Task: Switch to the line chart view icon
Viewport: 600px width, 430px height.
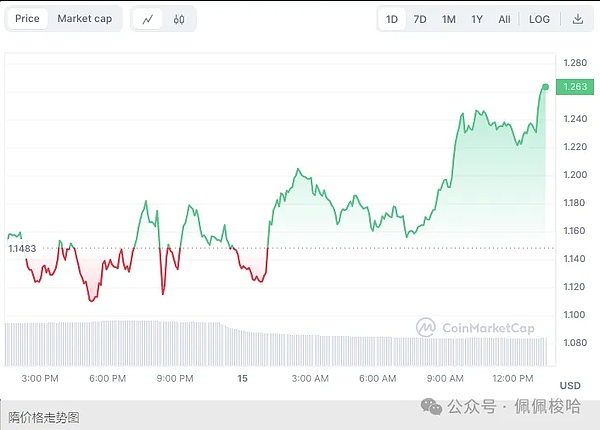Action: point(148,19)
